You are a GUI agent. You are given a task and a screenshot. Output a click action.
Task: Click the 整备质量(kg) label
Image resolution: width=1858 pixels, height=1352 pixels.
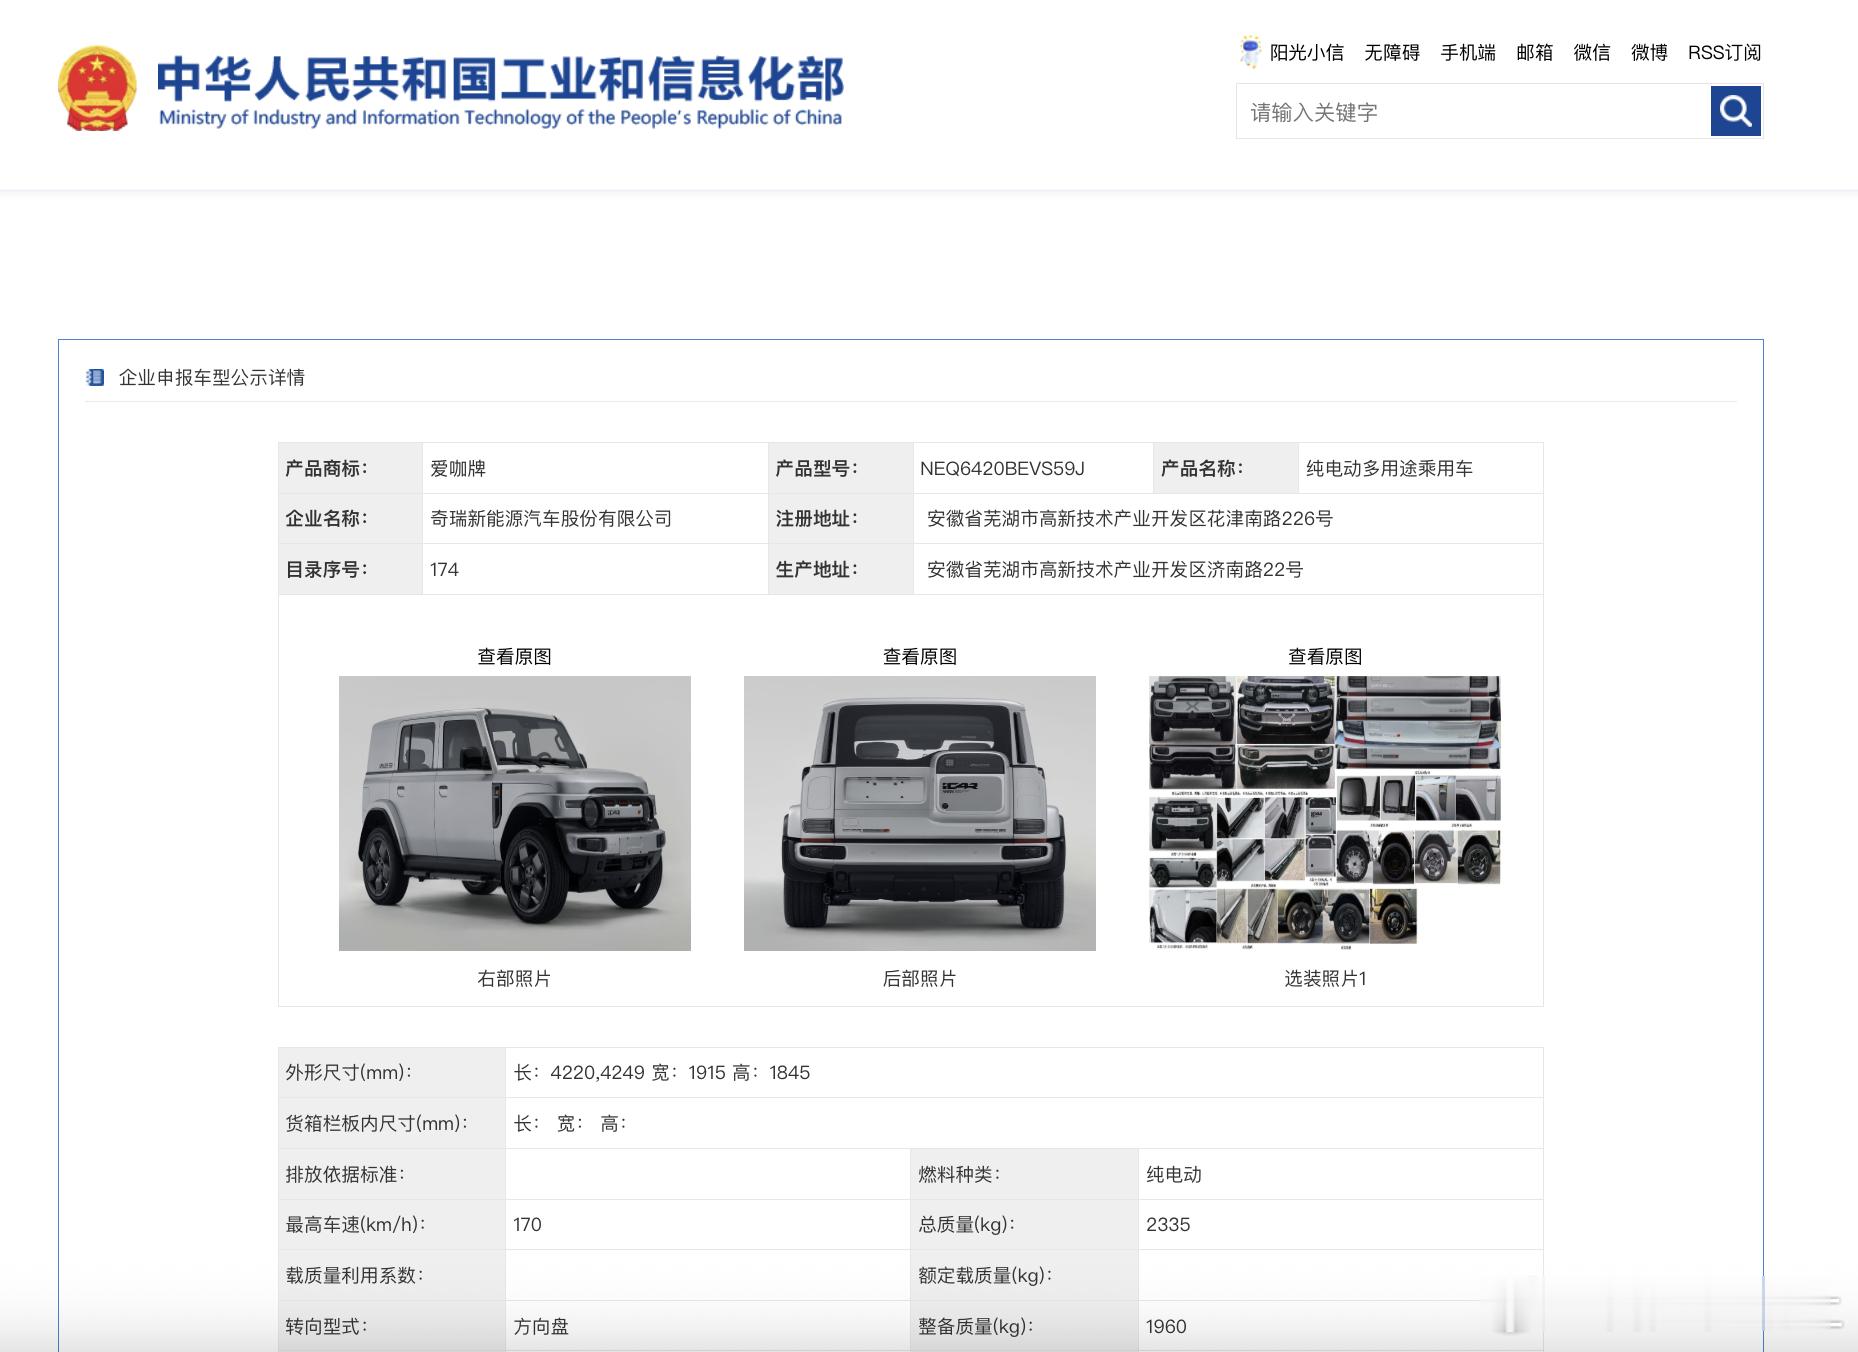click(976, 1326)
